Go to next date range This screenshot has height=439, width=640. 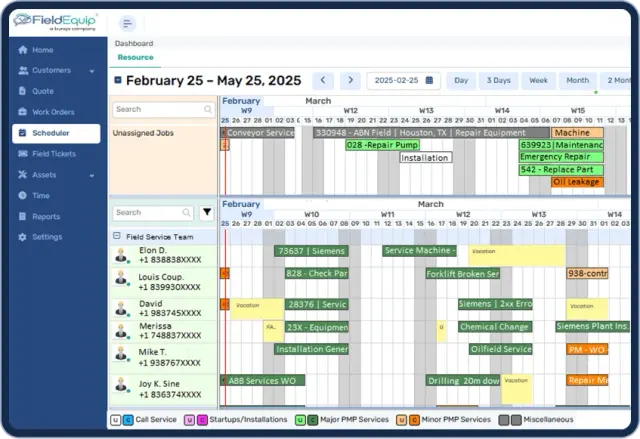point(350,80)
